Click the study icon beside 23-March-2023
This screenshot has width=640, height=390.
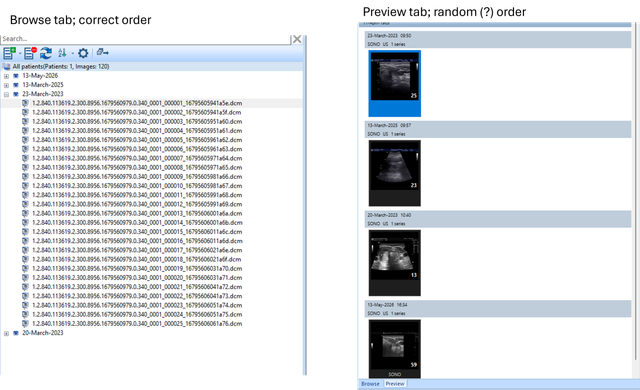pyautogui.click(x=16, y=94)
